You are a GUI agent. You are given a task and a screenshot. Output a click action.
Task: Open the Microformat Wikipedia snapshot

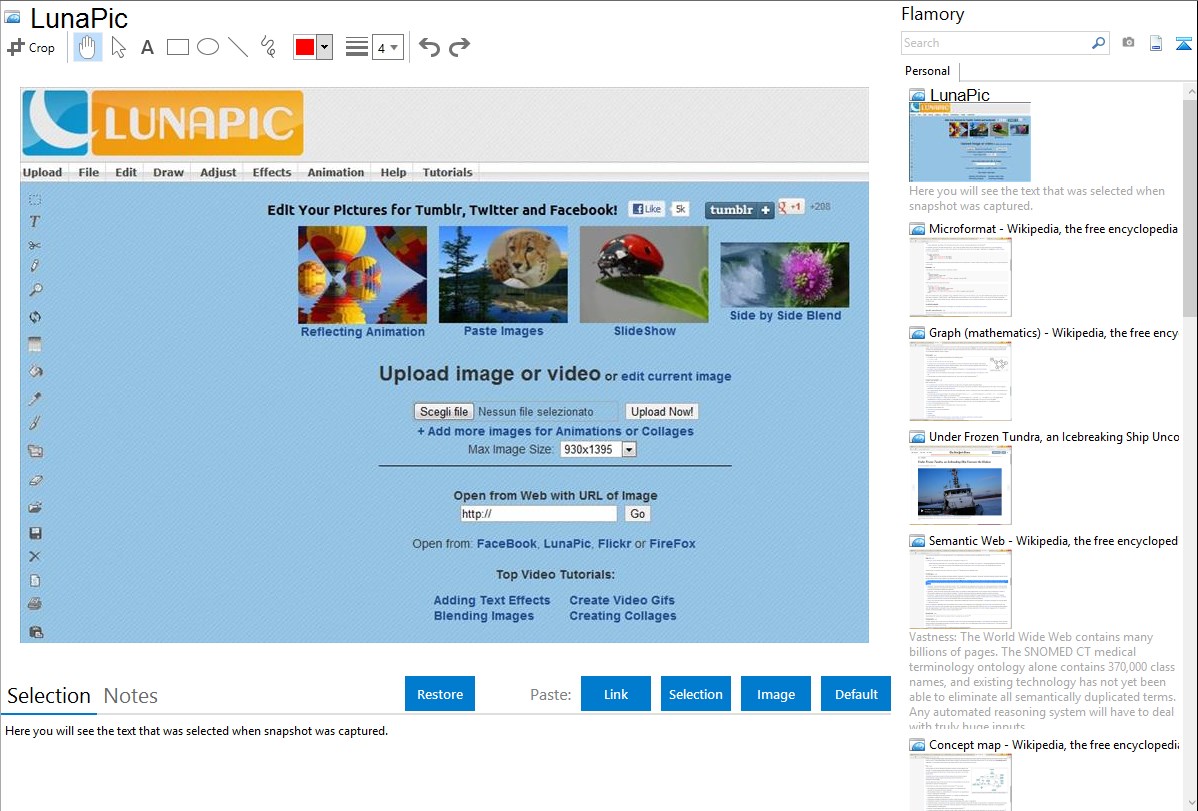click(960, 277)
